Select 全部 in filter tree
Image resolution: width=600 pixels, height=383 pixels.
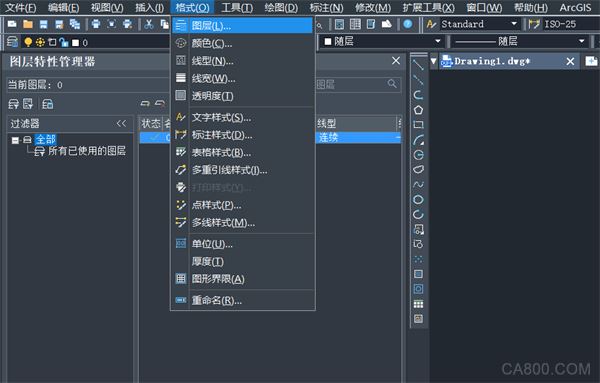point(46,139)
